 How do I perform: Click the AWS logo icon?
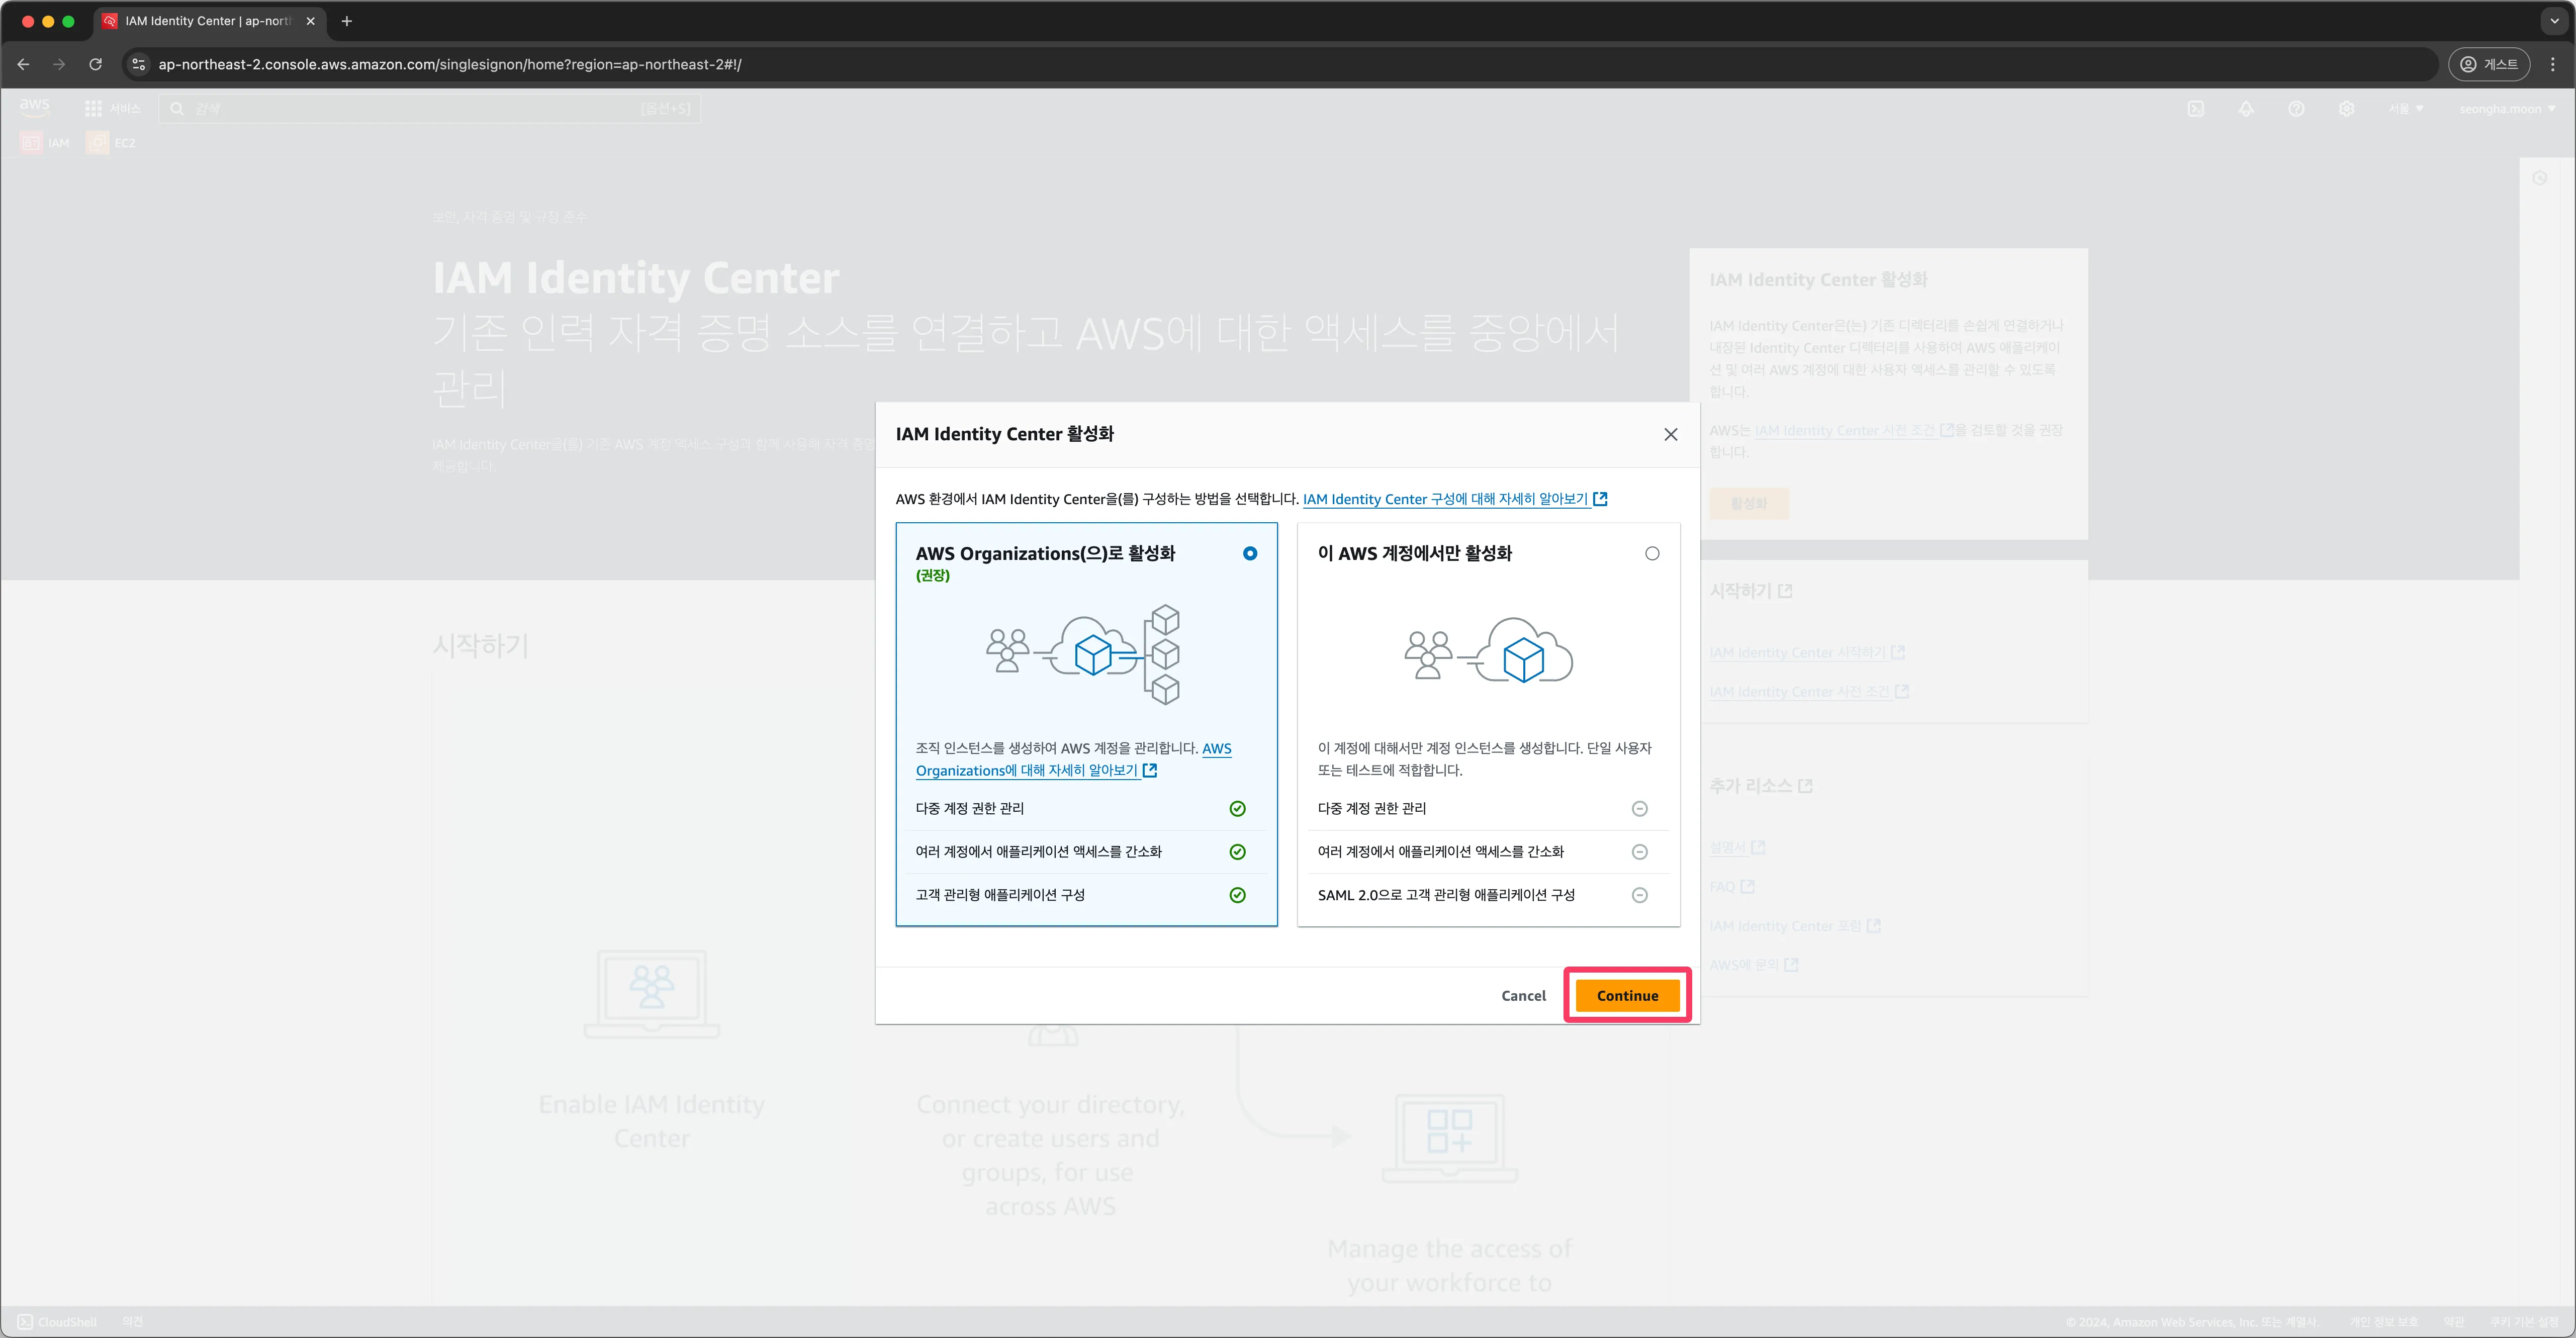(x=34, y=107)
